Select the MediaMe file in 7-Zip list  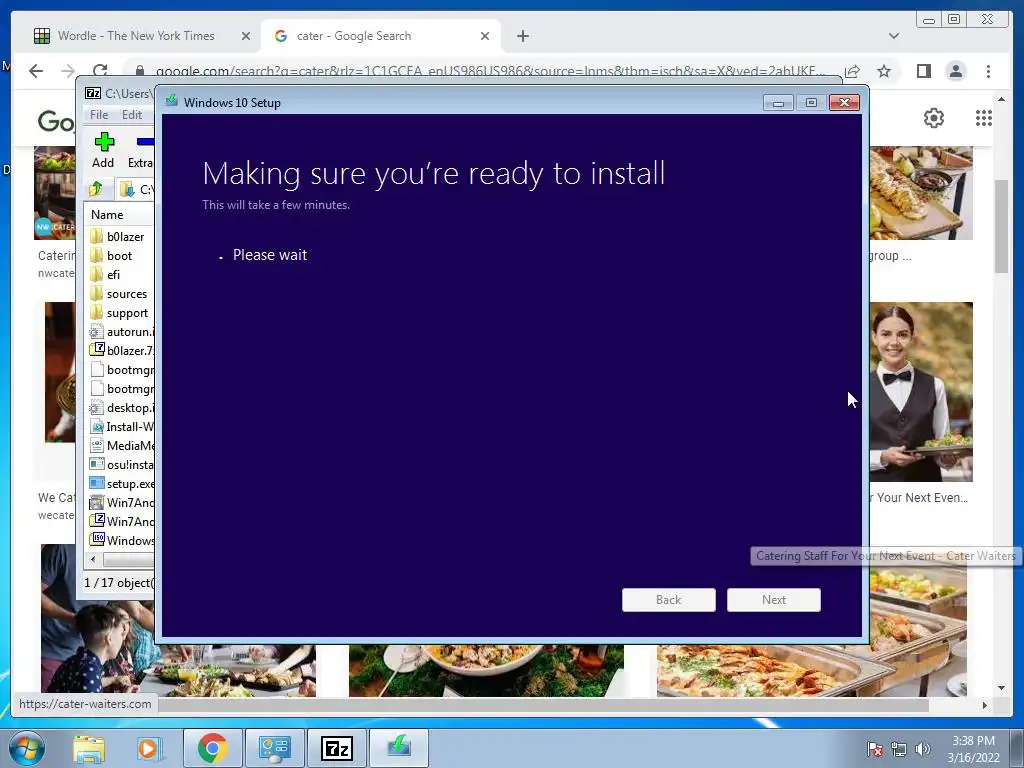[x=121, y=445]
